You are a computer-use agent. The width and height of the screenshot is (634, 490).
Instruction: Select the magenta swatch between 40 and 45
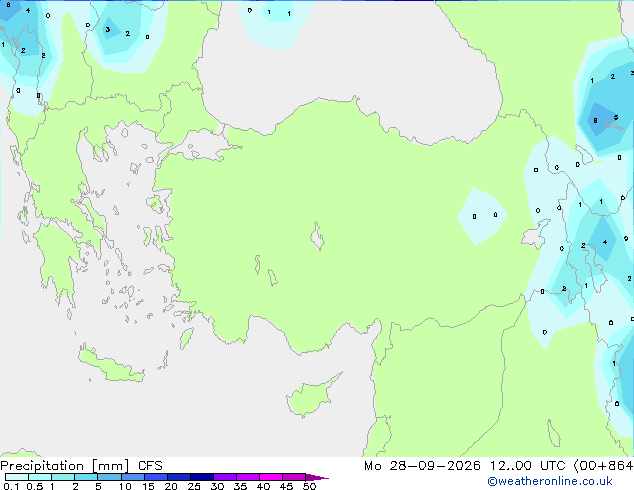coord(271,477)
